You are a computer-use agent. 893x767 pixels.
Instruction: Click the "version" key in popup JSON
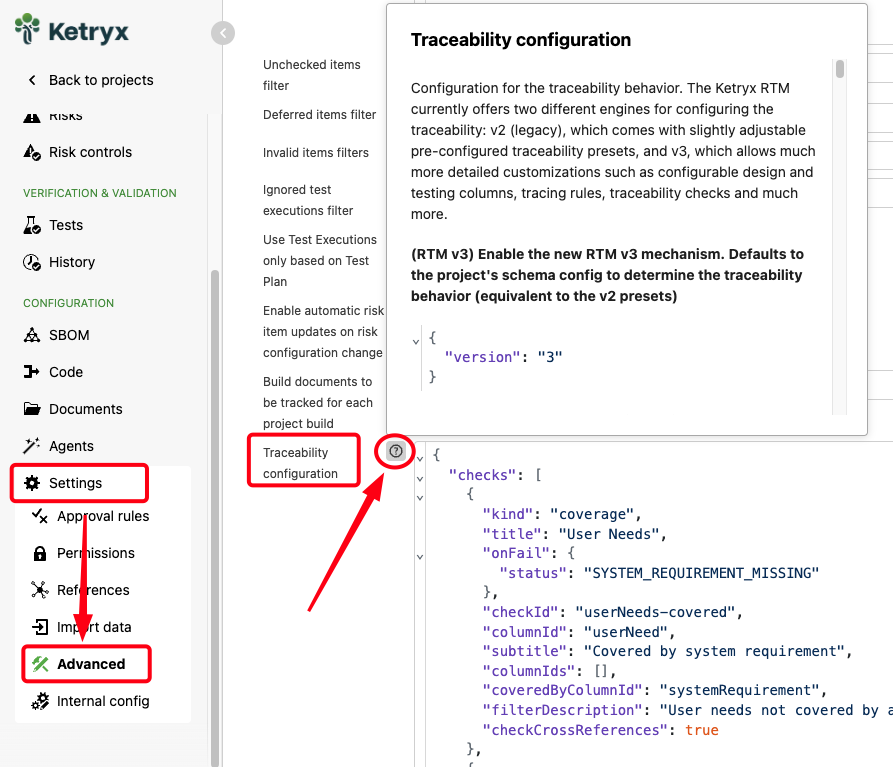(x=482, y=357)
